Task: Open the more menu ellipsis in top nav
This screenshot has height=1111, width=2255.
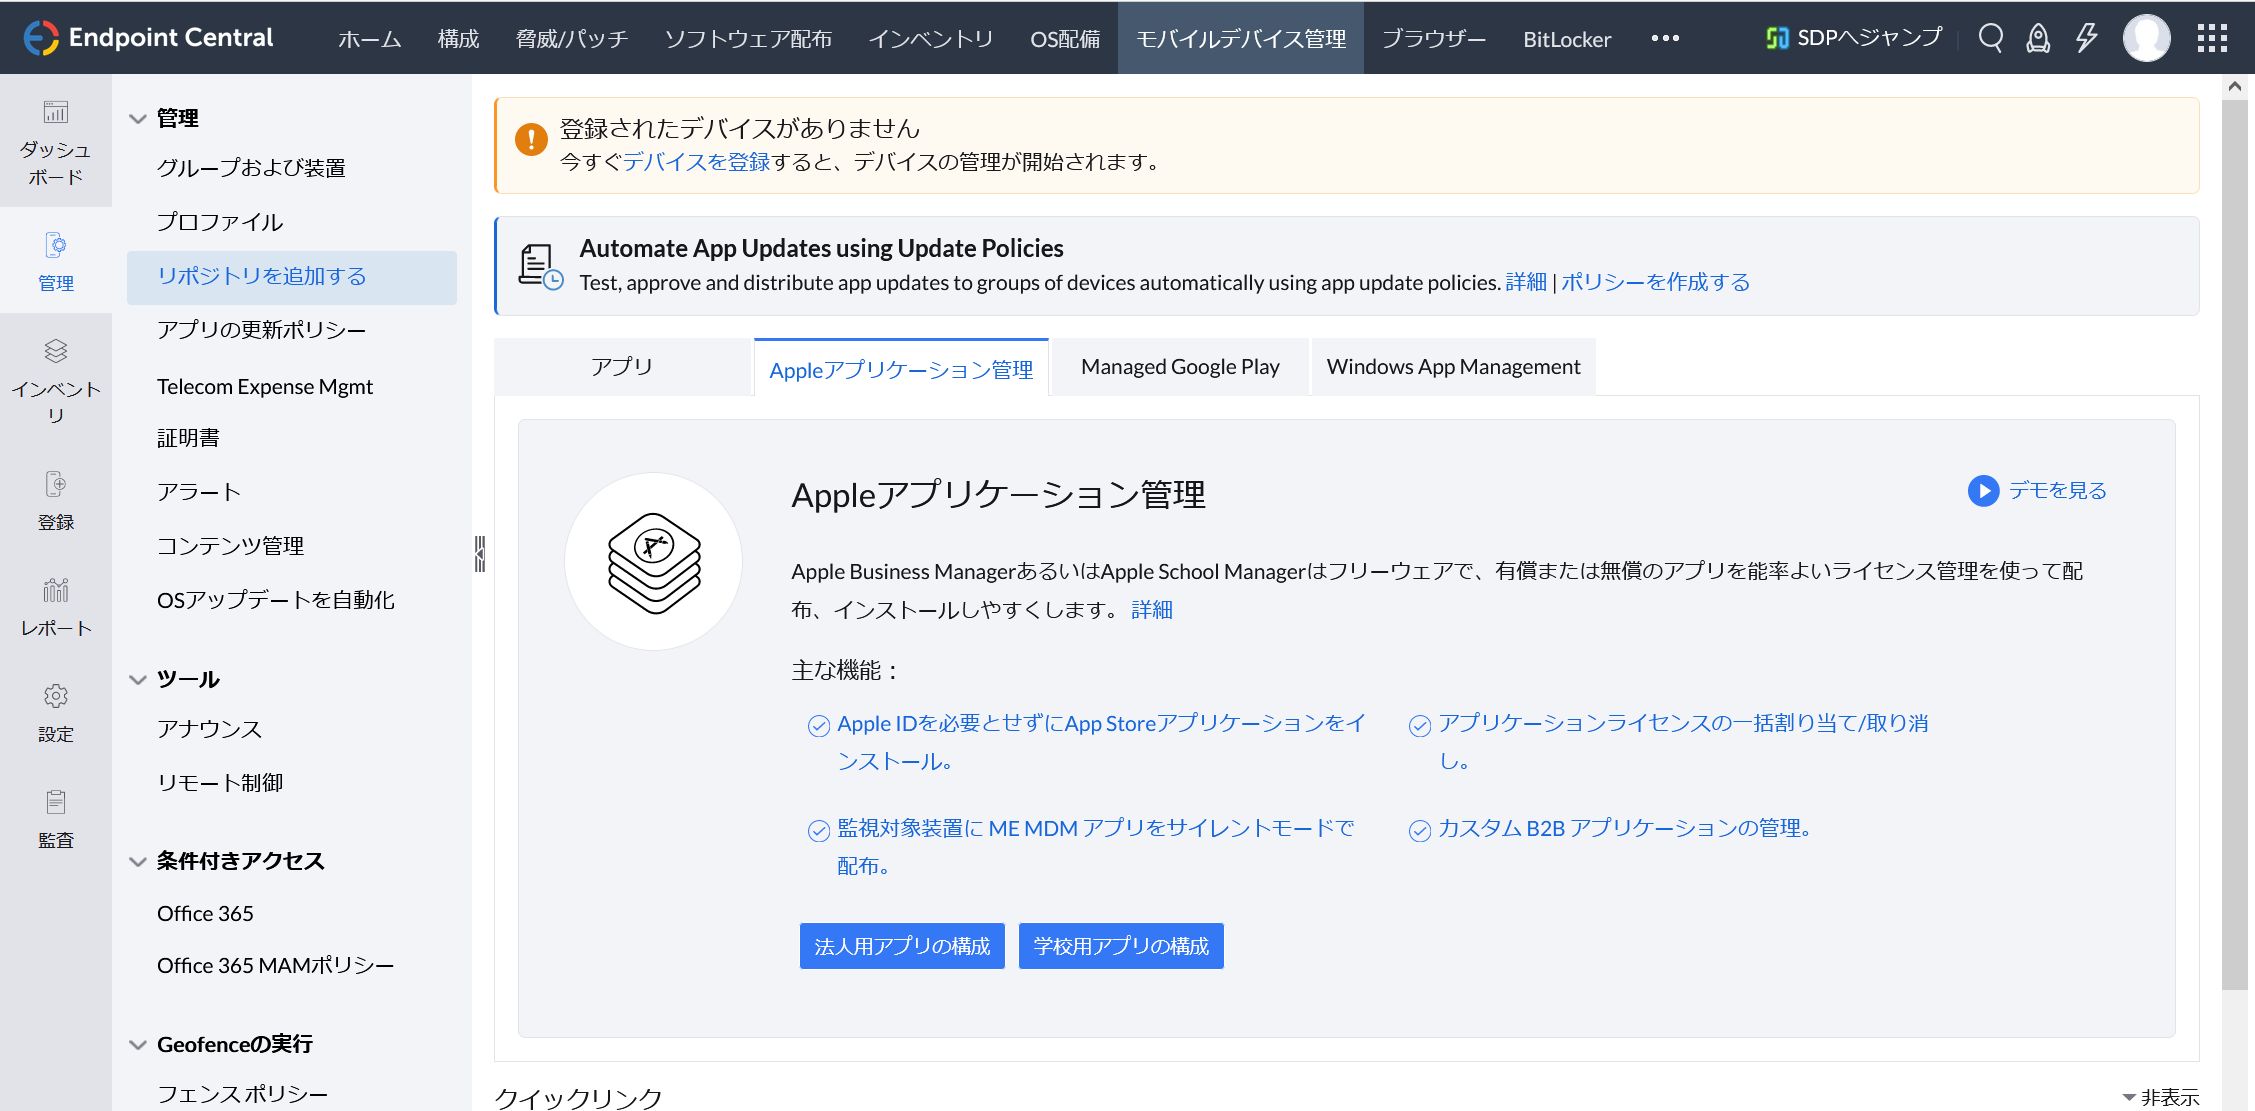Action: coord(1665,38)
